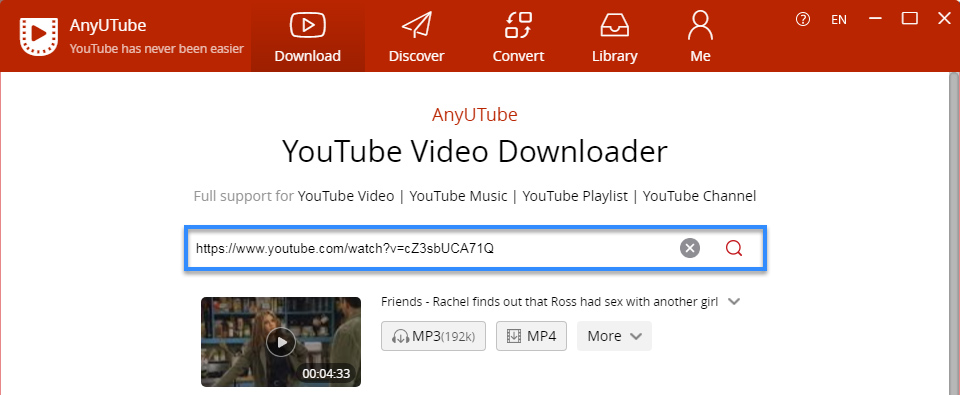Screen dimensions: 960x395
Task: Maximize the AnyUTube window
Action: pyautogui.click(x=910, y=19)
